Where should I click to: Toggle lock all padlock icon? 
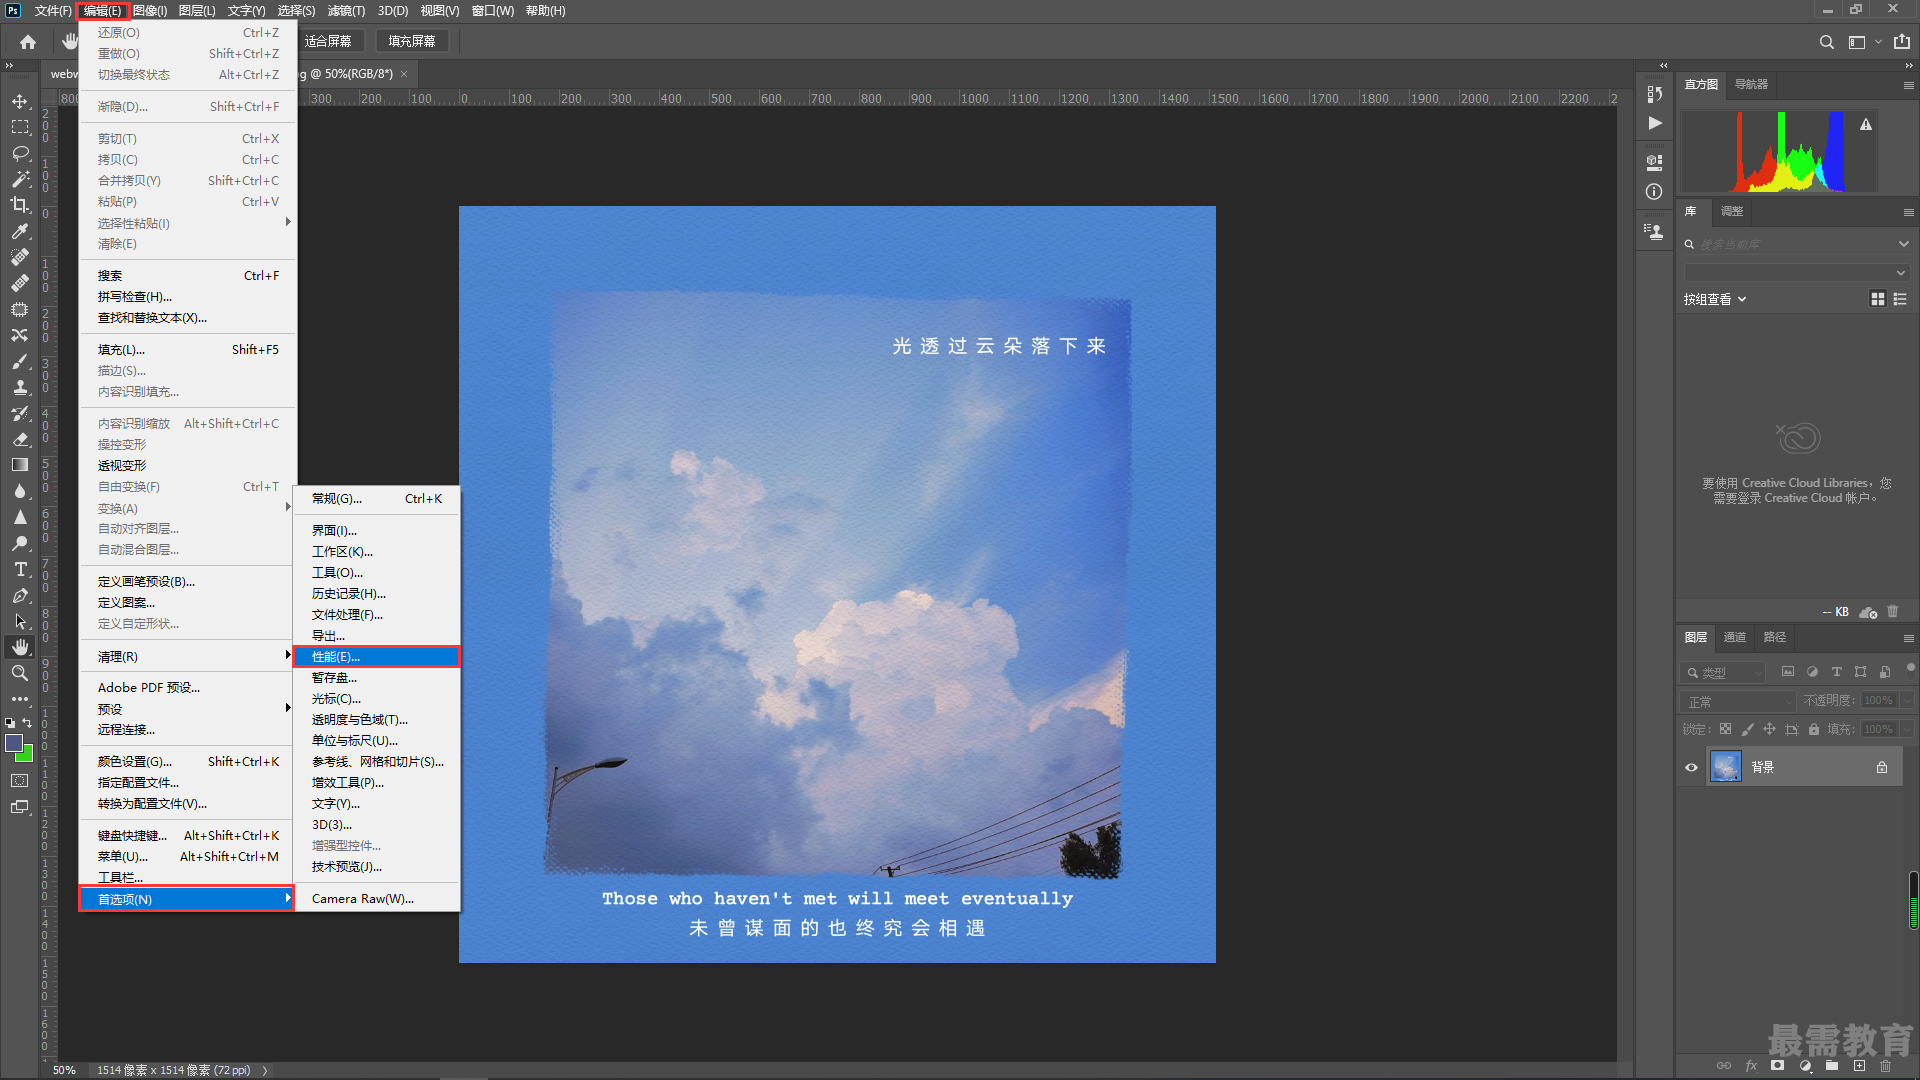click(1814, 729)
